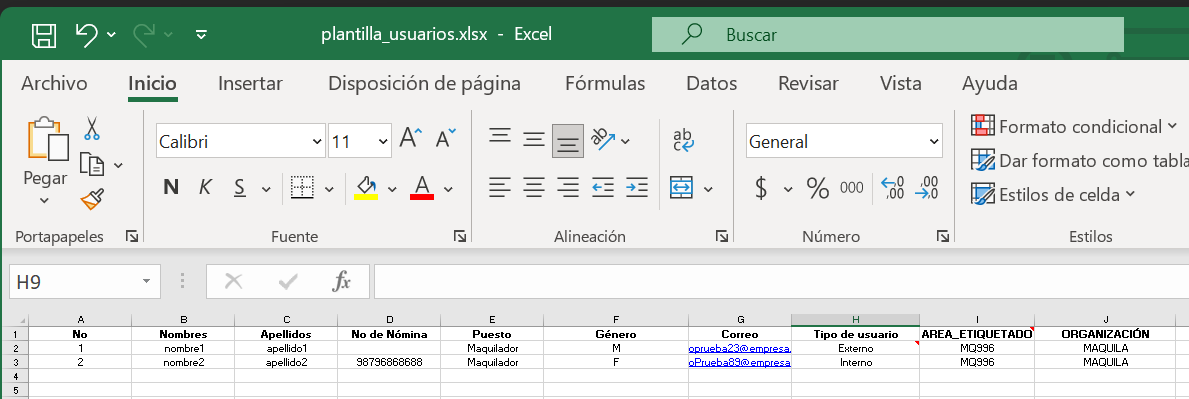1189x399 pixels.
Task: Undo the last action
Action: point(86,34)
